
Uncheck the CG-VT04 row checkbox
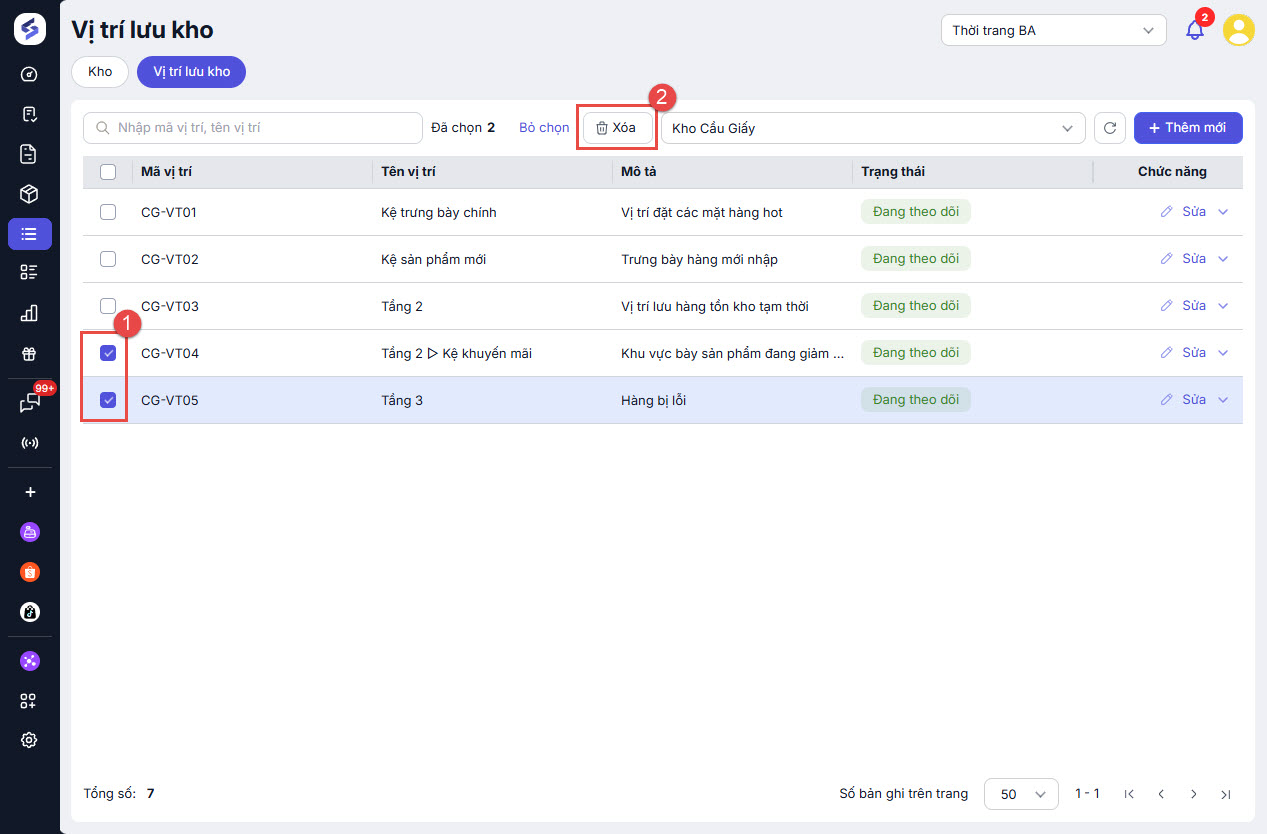click(x=108, y=353)
